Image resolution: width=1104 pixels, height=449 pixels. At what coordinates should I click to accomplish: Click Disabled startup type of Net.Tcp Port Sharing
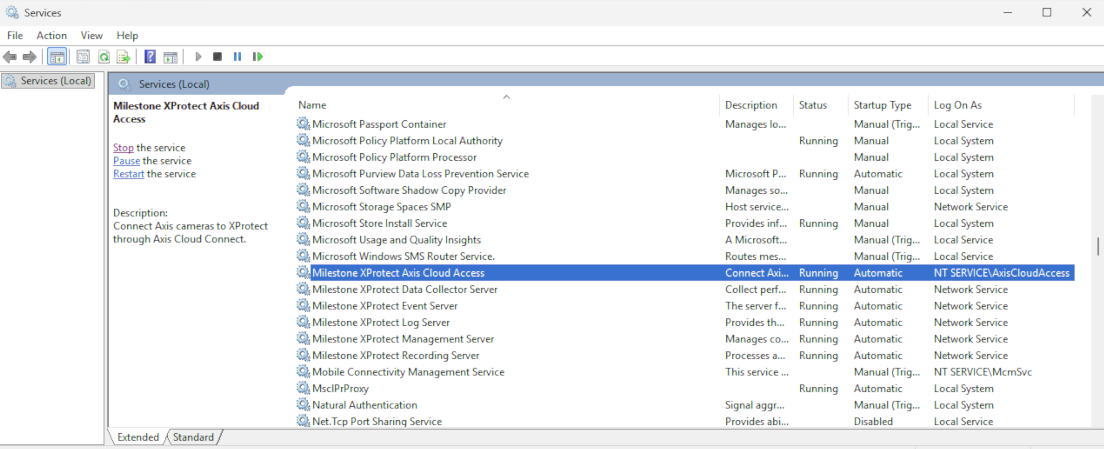(x=873, y=422)
